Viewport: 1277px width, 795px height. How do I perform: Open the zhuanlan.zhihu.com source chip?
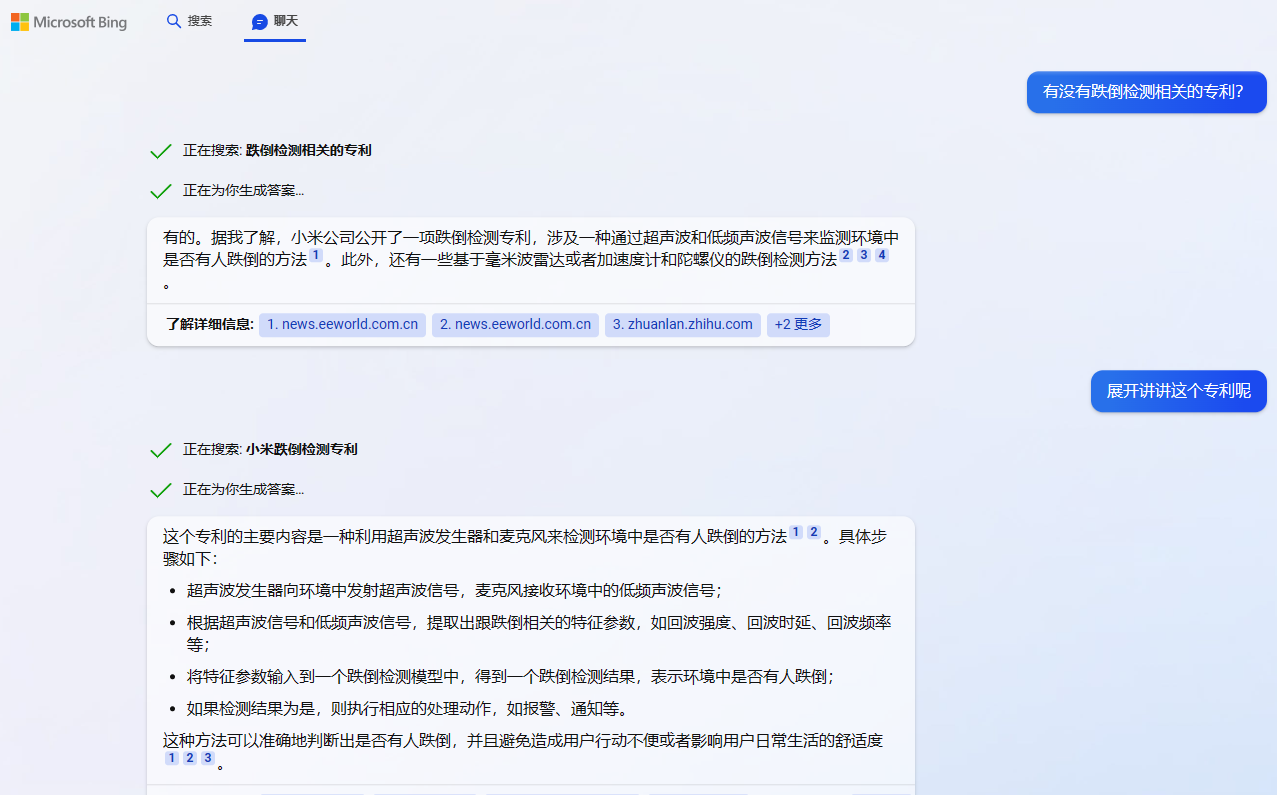tap(682, 324)
